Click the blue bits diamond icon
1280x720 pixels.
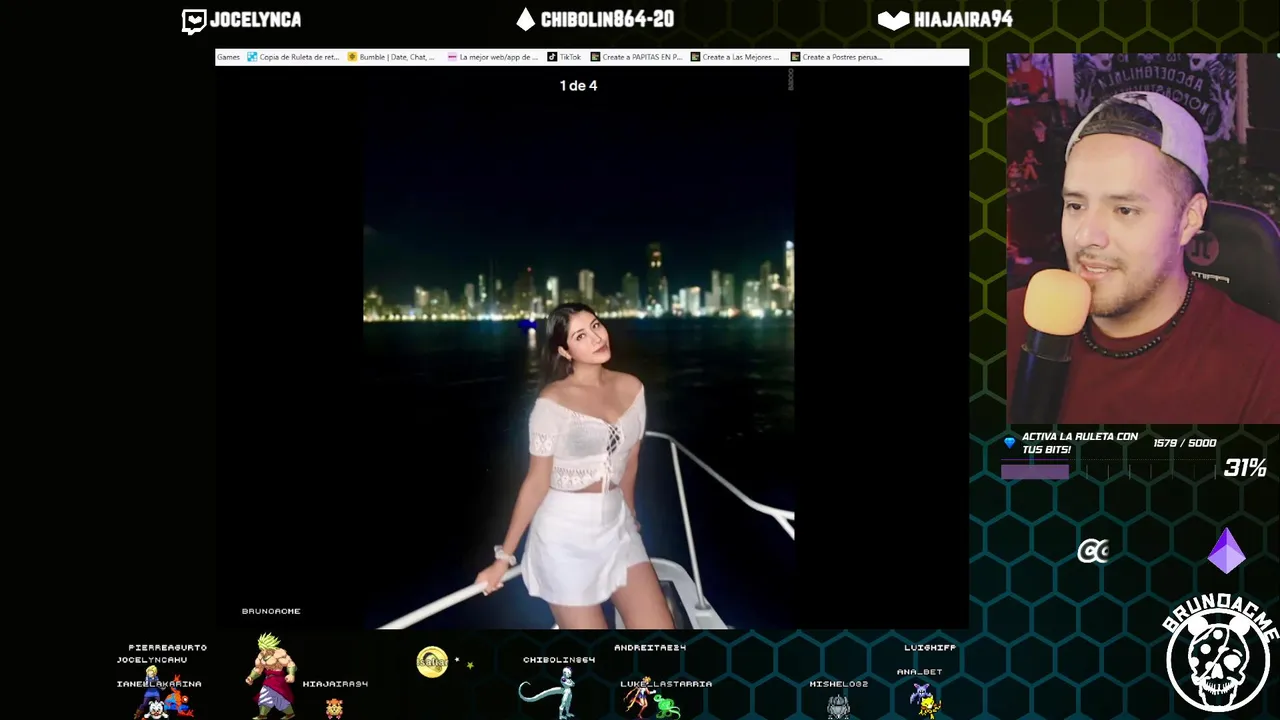click(1010, 442)
